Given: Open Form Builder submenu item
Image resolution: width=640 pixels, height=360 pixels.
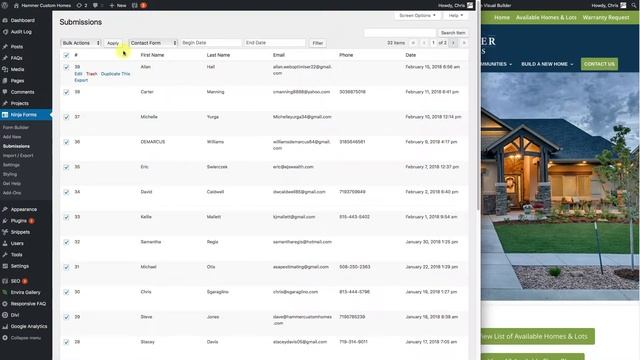Looking at the screenshot, I should click(x=16, y=127).
